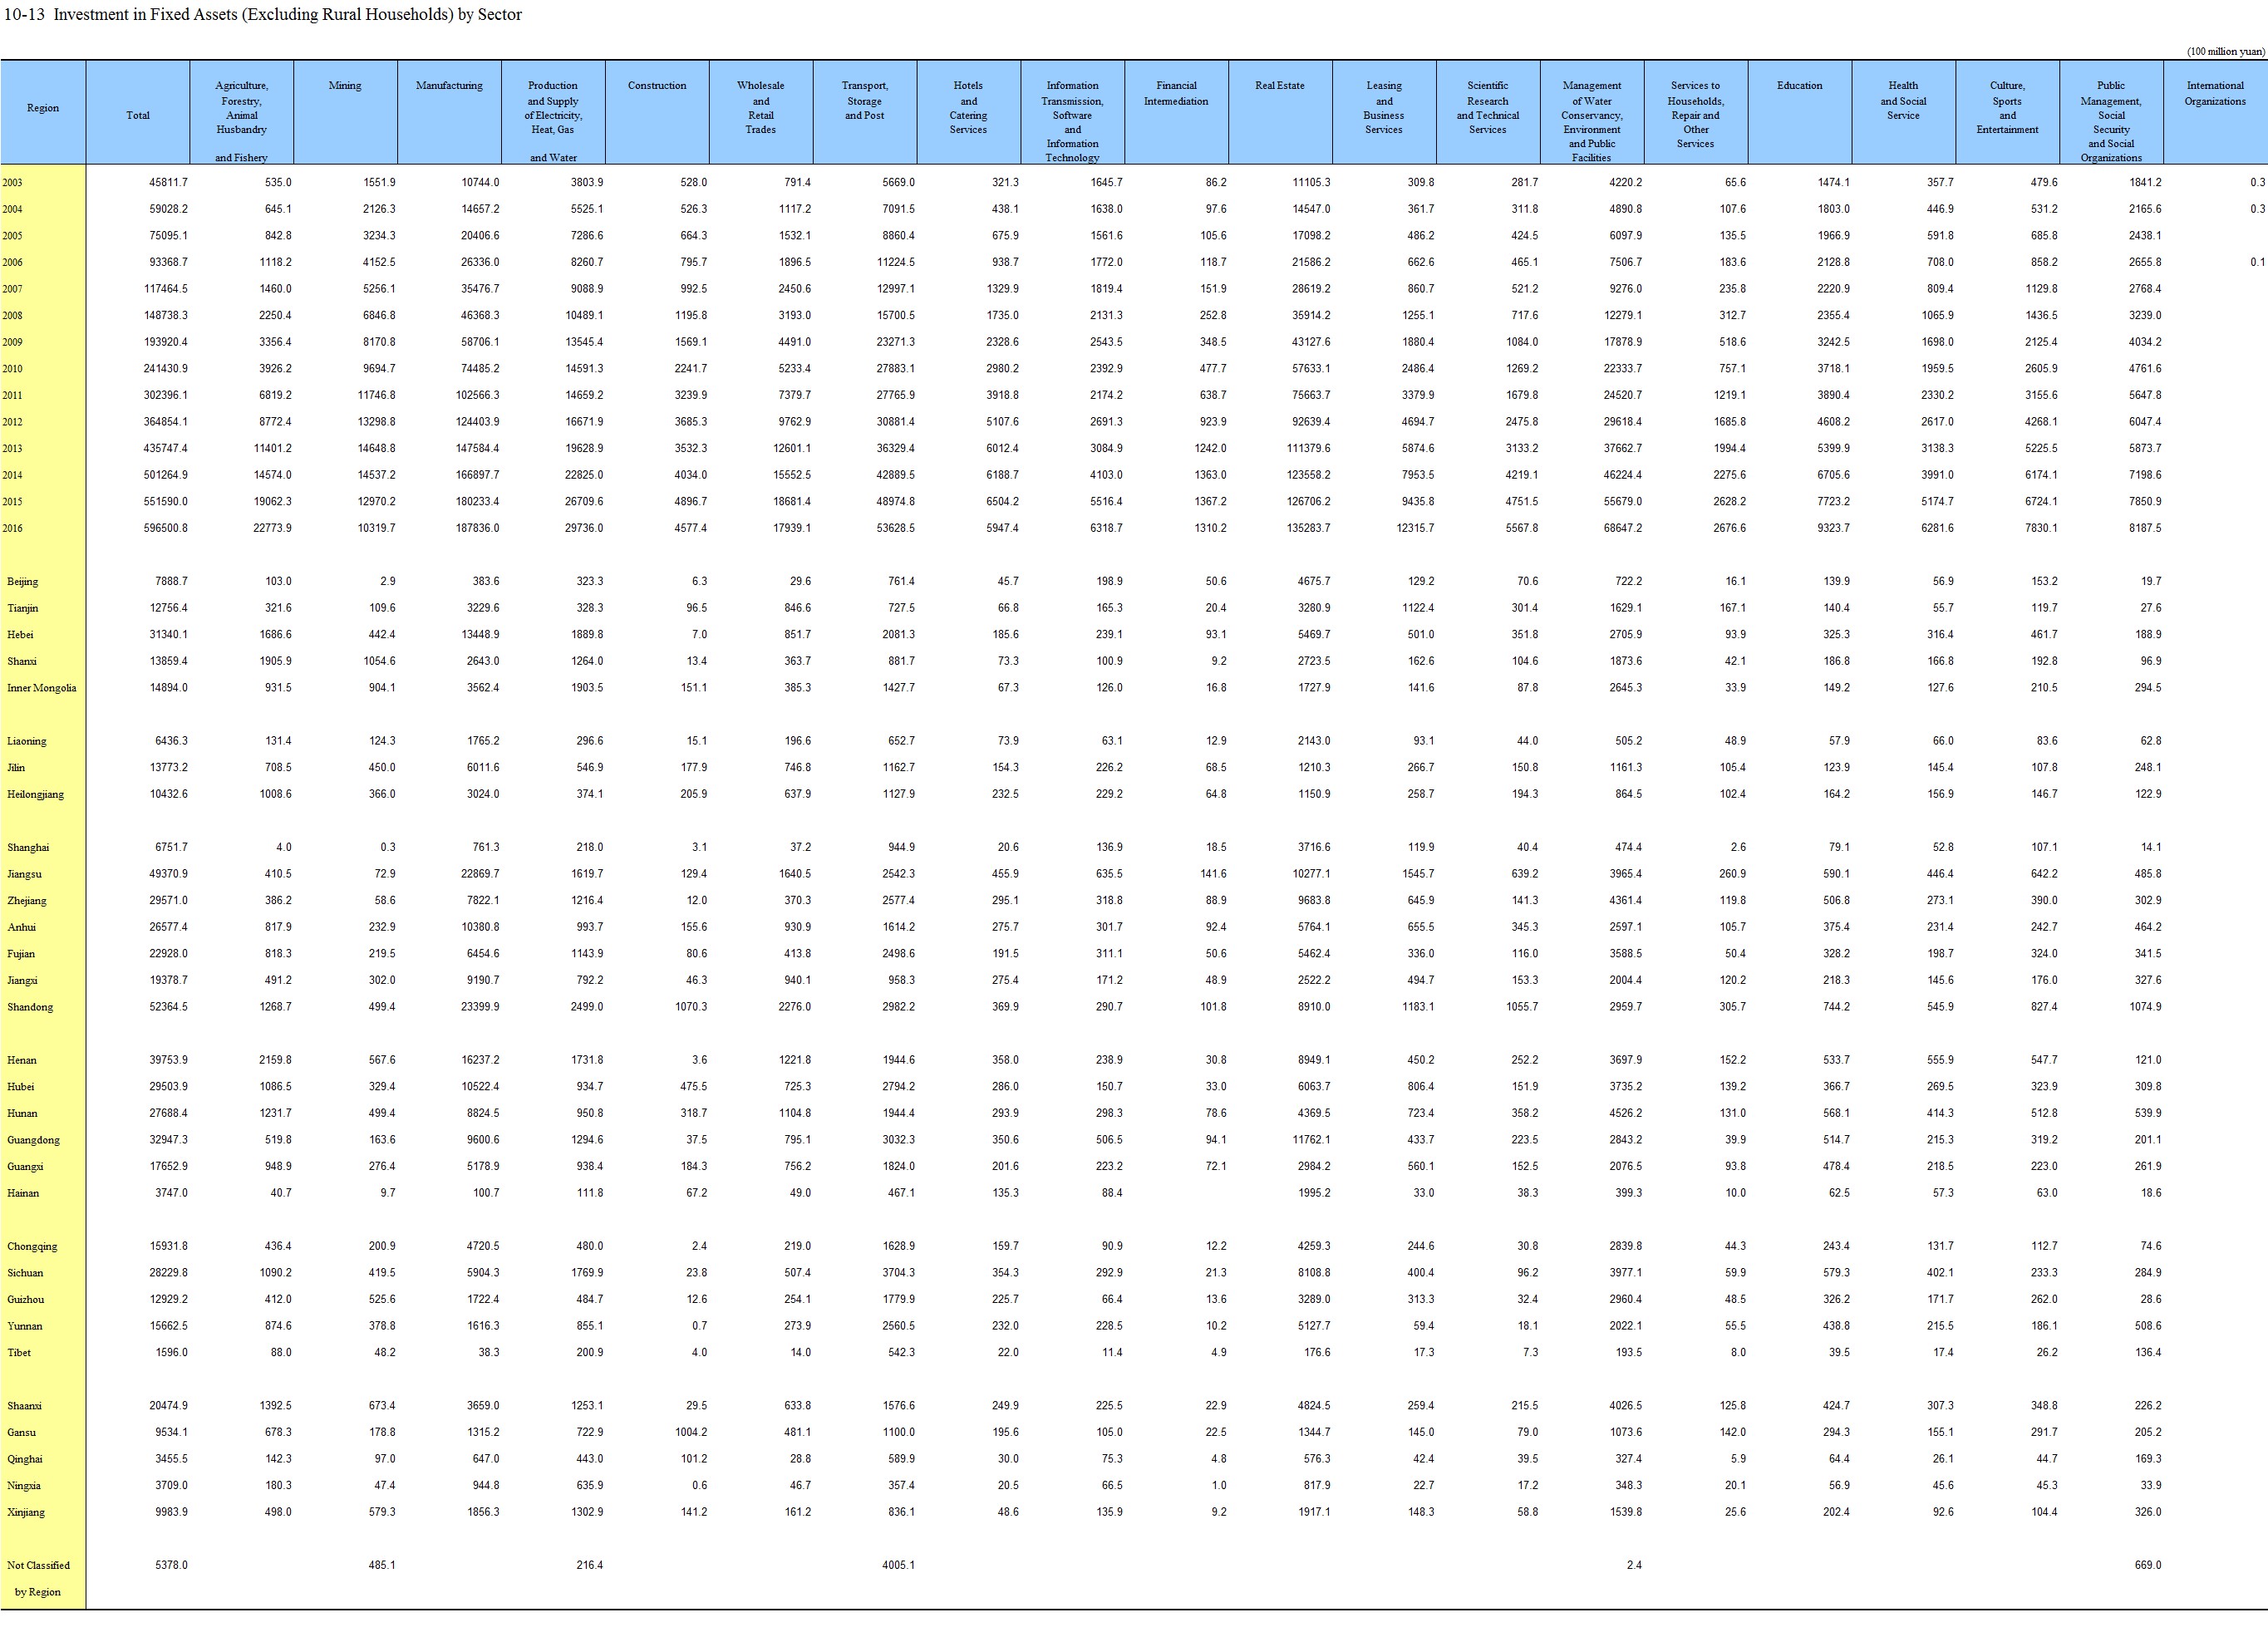
Task: Click Sichuan transport value 3704.3
Action: pos(898,1273)
